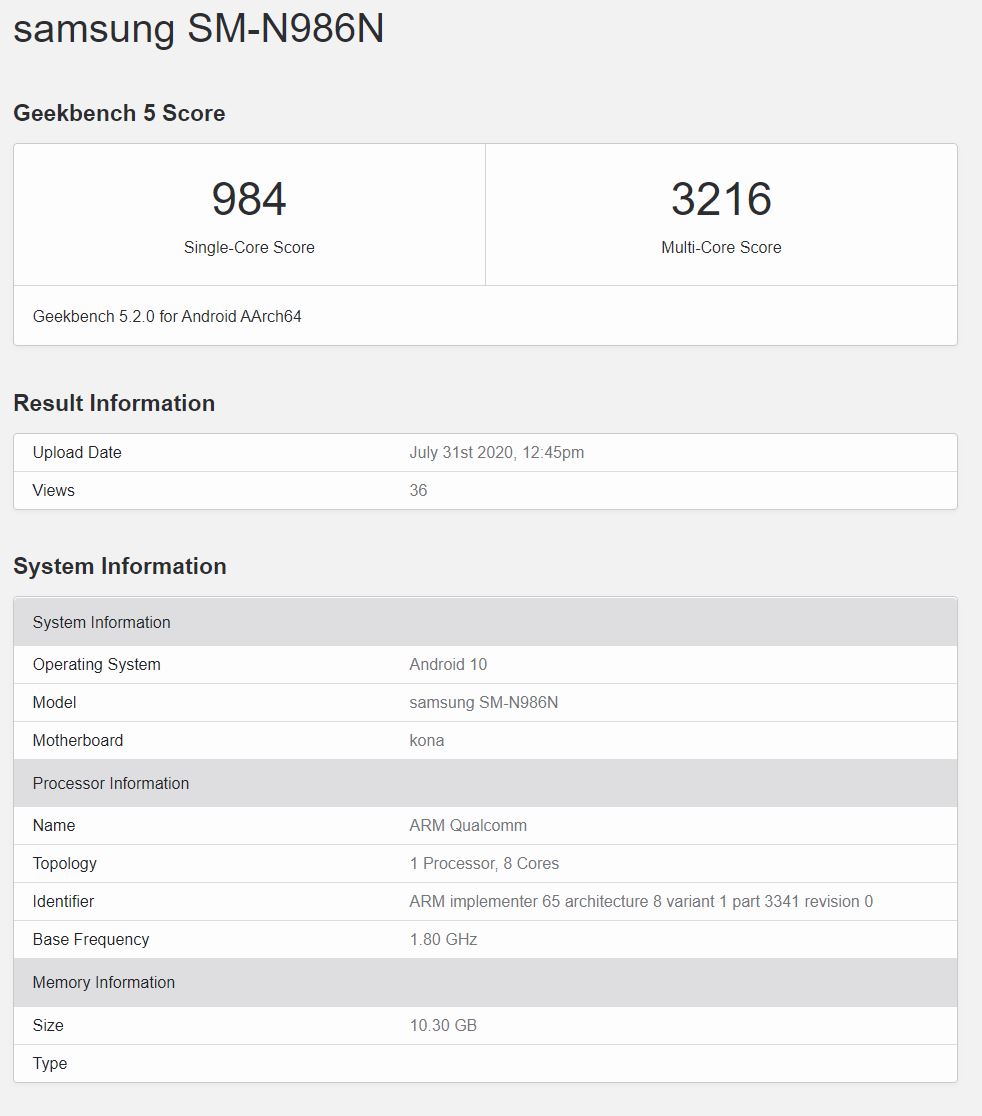This screenshot has width=982, height=1116.
Task: Select the 984 single-core score number
Action: tap(249, 199)
